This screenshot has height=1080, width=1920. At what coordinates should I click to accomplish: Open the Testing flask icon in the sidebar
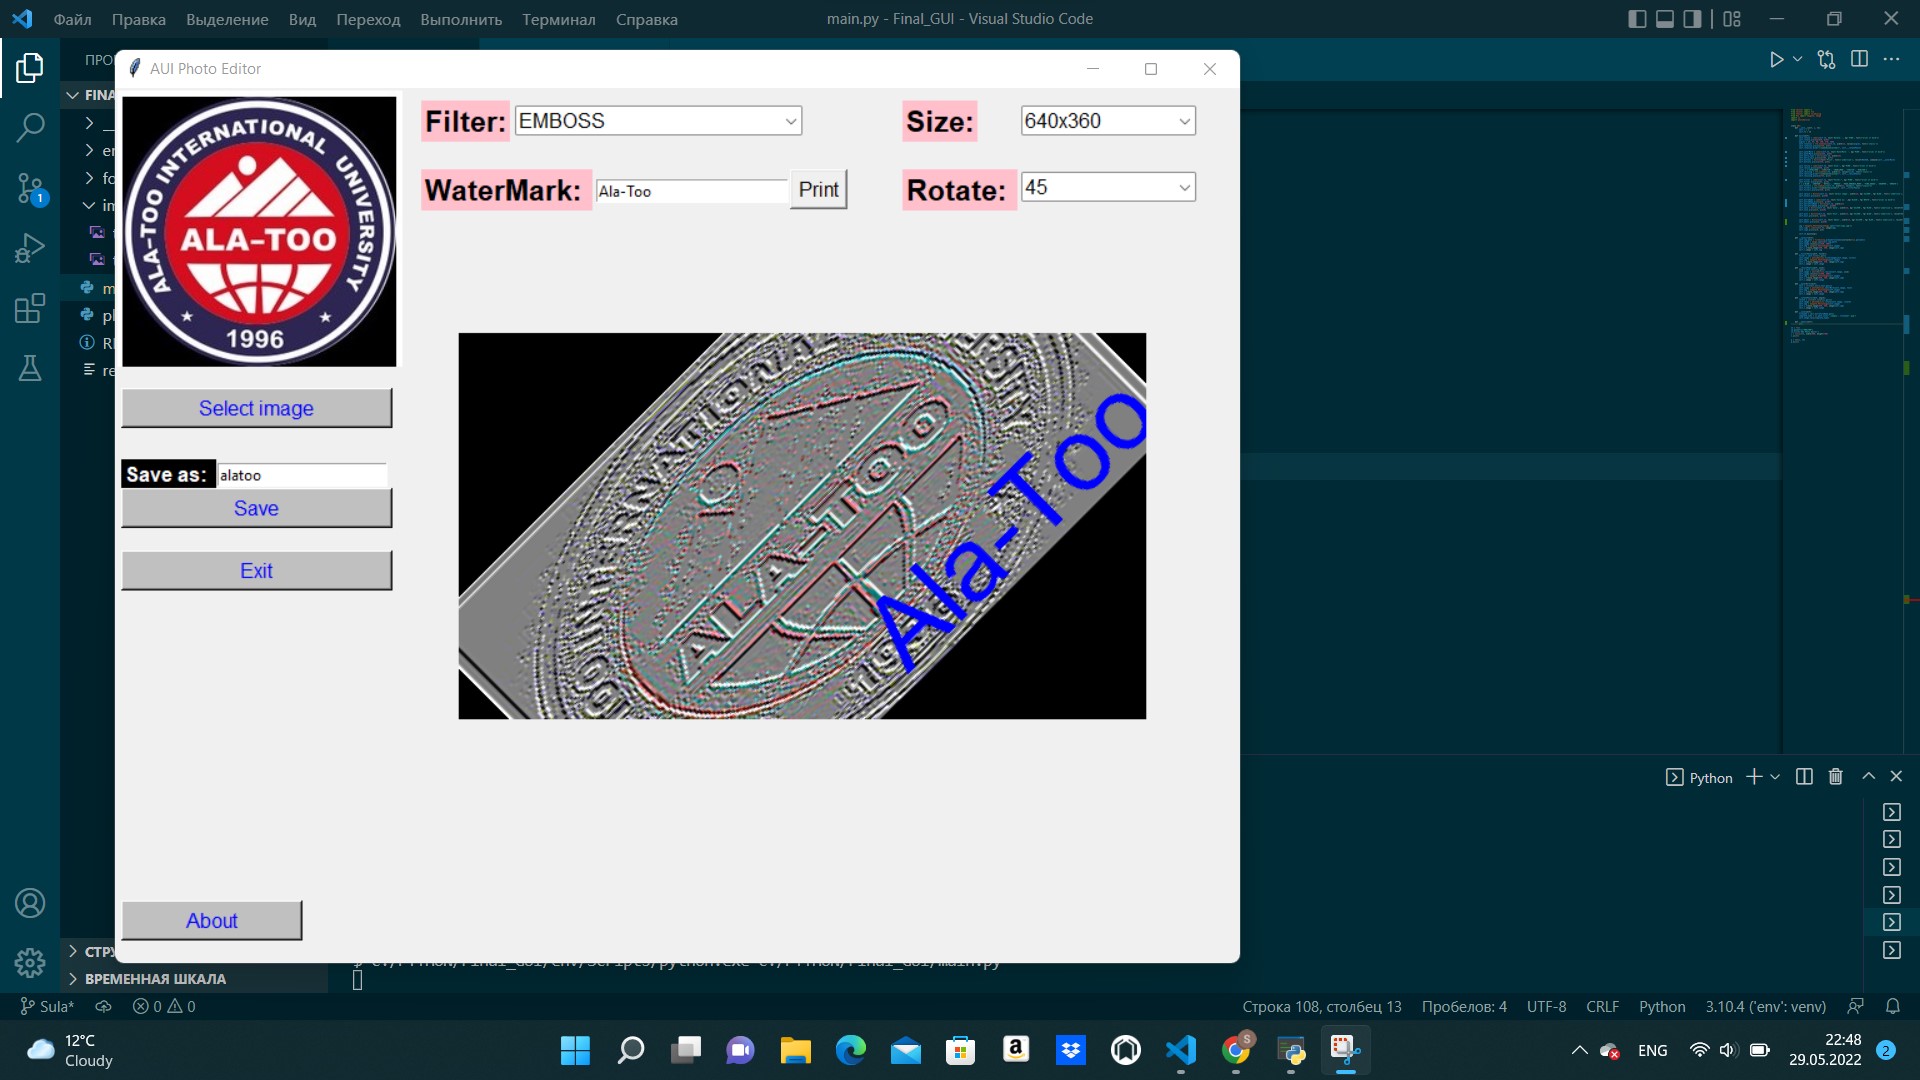[x=30, y=368]
